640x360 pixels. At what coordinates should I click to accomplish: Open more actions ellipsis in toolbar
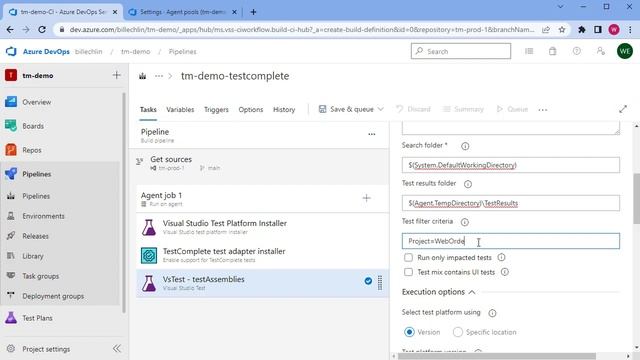pos(542,109)
